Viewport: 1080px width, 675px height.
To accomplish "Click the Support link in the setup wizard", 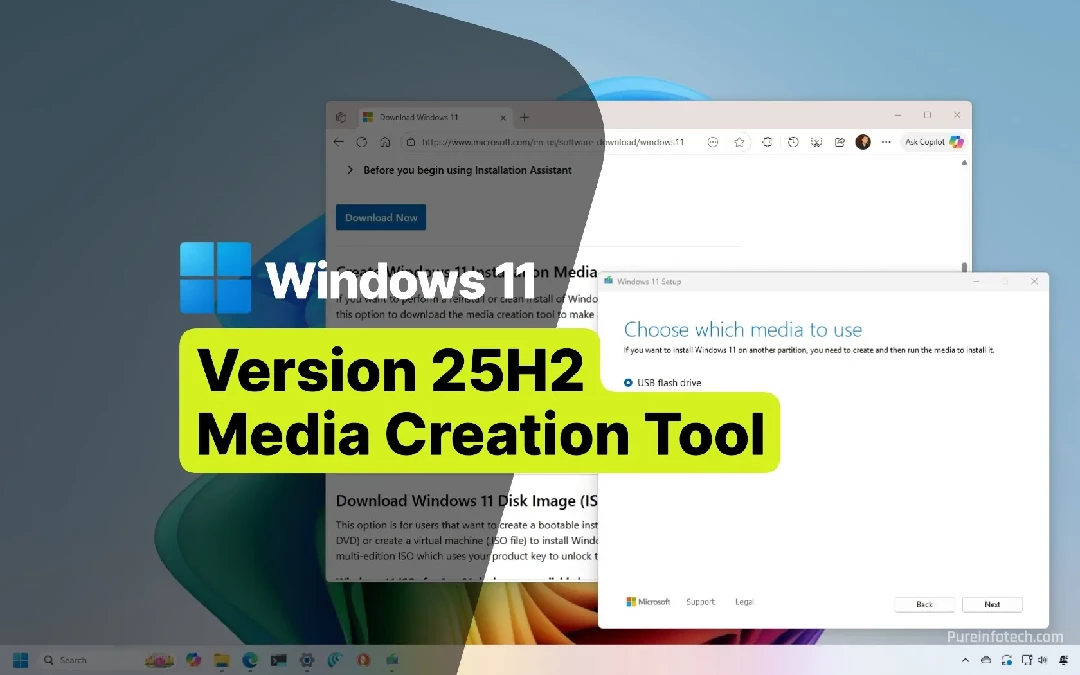I will click(x=699, y=601).
